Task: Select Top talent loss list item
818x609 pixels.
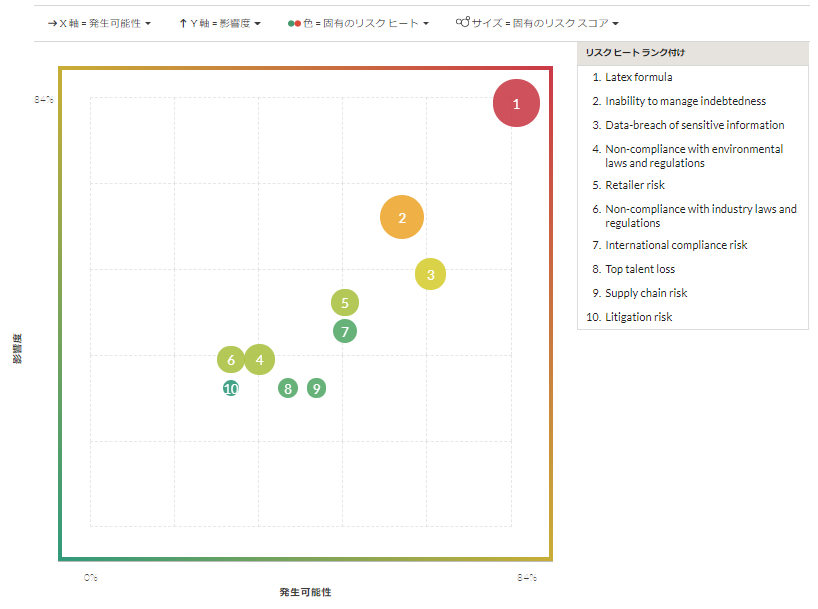Action: (x=639, y=269)
